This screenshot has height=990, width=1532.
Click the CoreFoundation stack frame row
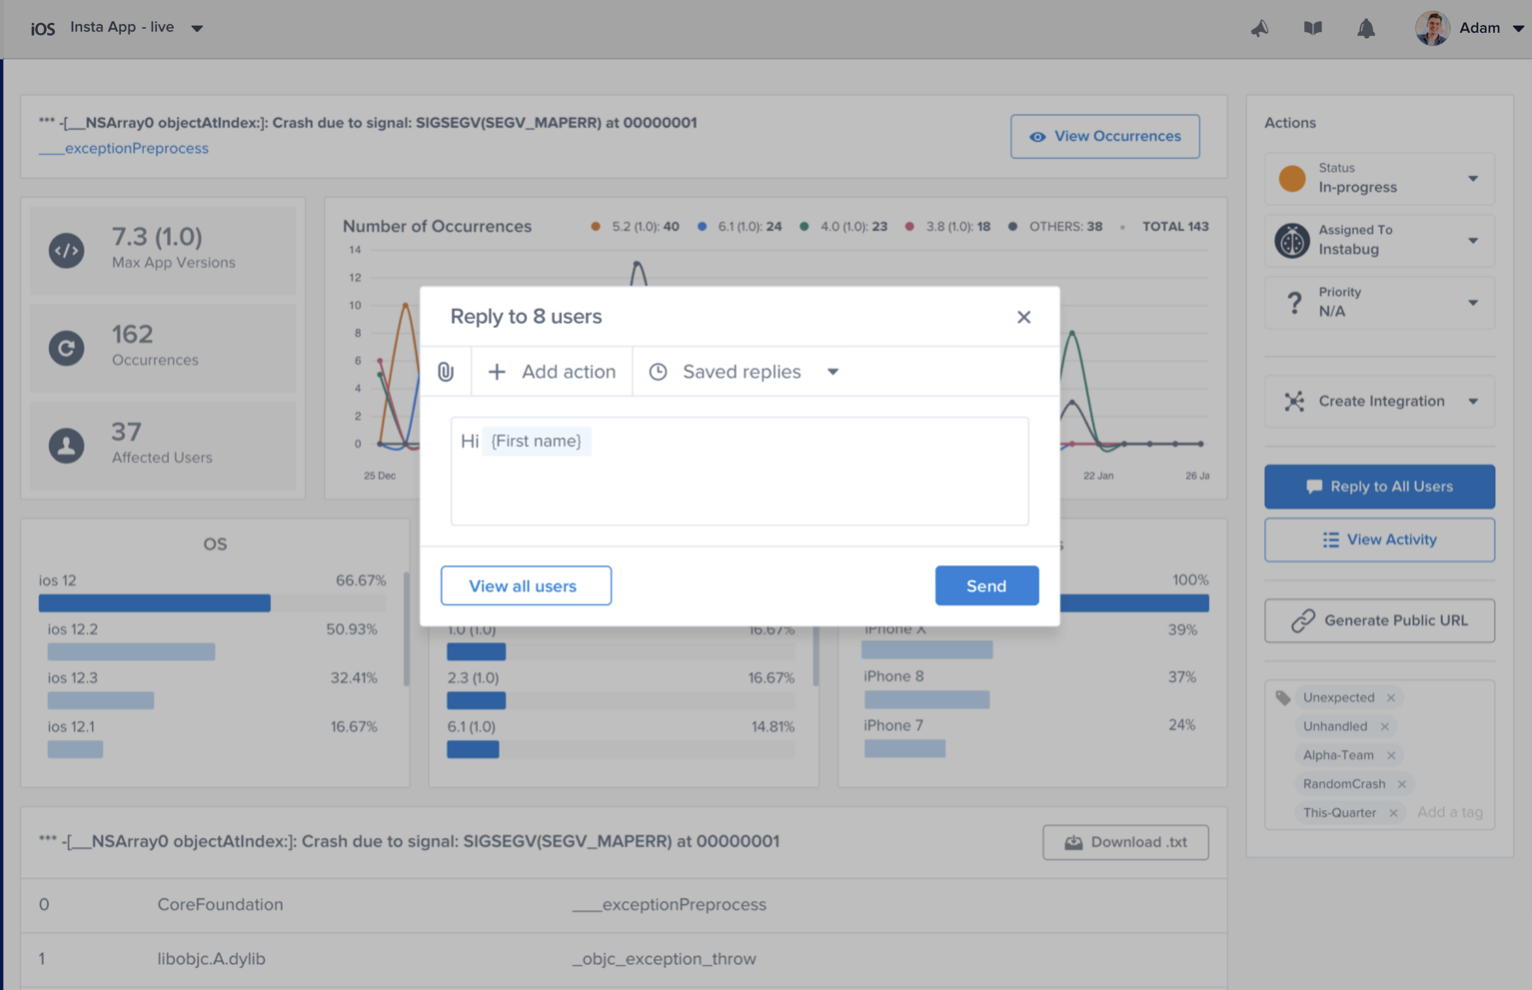tap(624, 905)
